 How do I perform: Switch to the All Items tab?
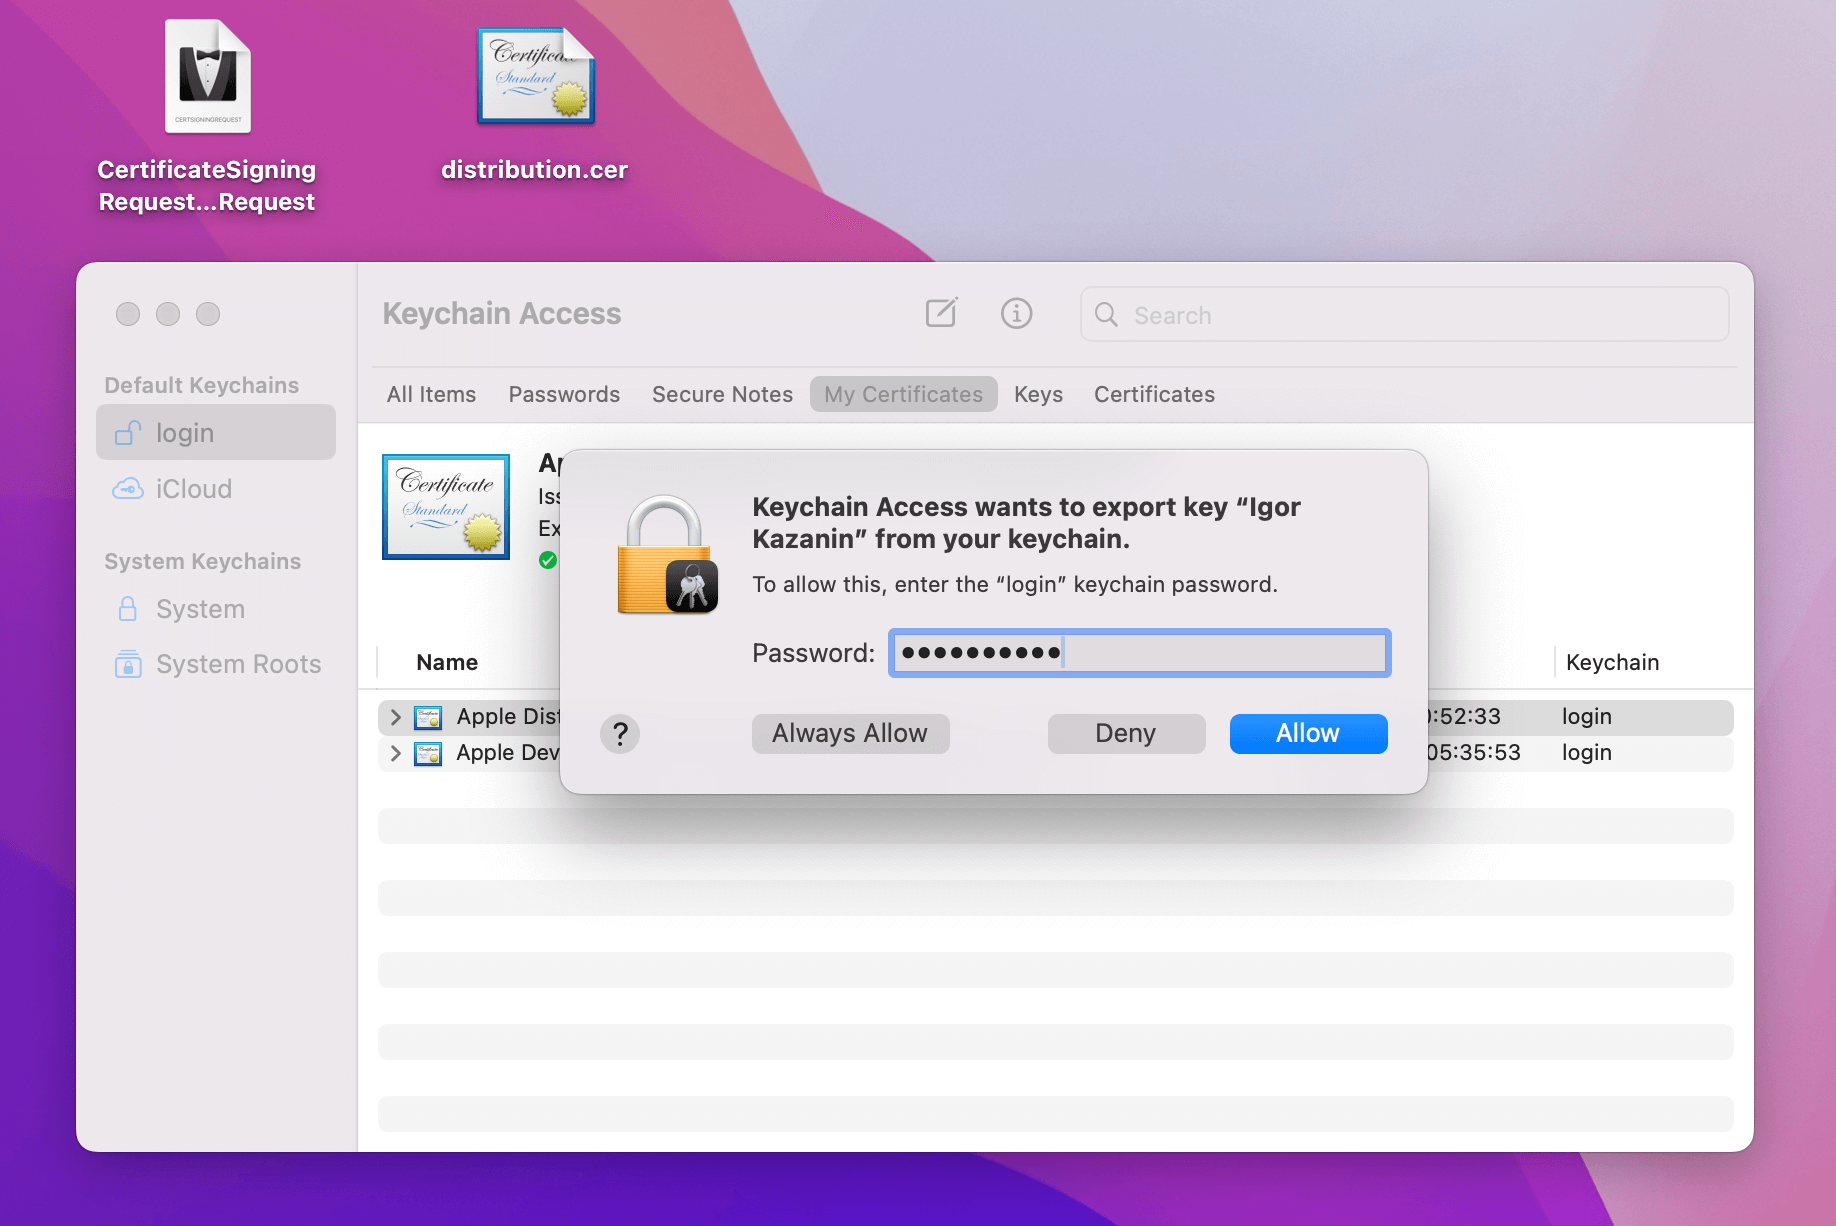tap(432, 394)
